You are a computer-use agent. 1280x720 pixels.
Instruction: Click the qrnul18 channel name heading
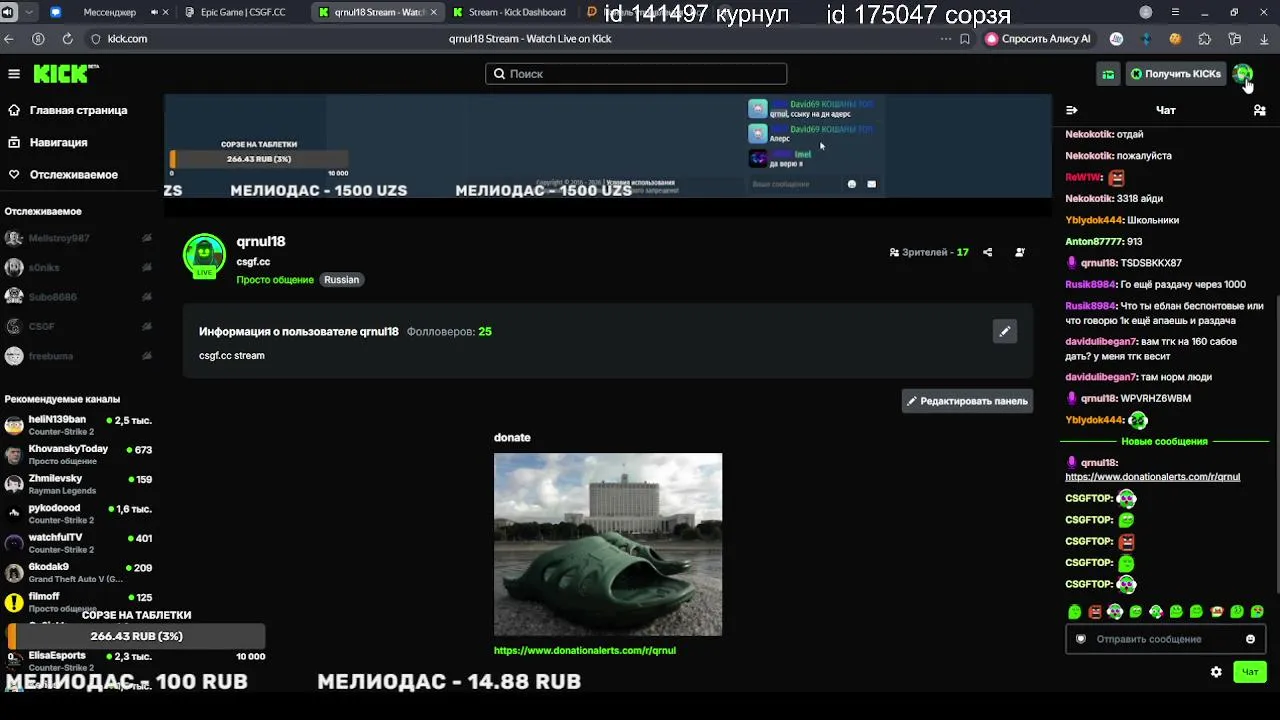(x=261, y=241)
